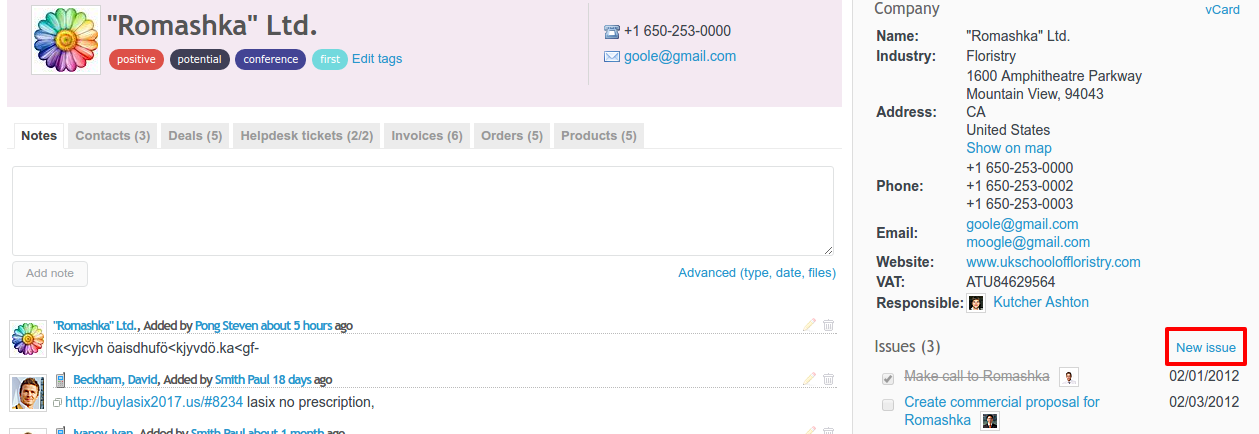Delete the first Romashka note via trash icon

pos(828,325)
